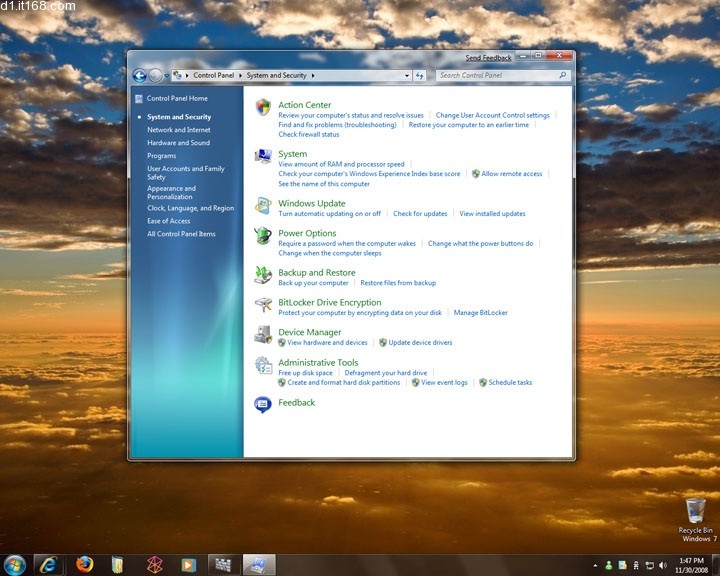Open the Action Center flag icon

[x=263, y=107]
